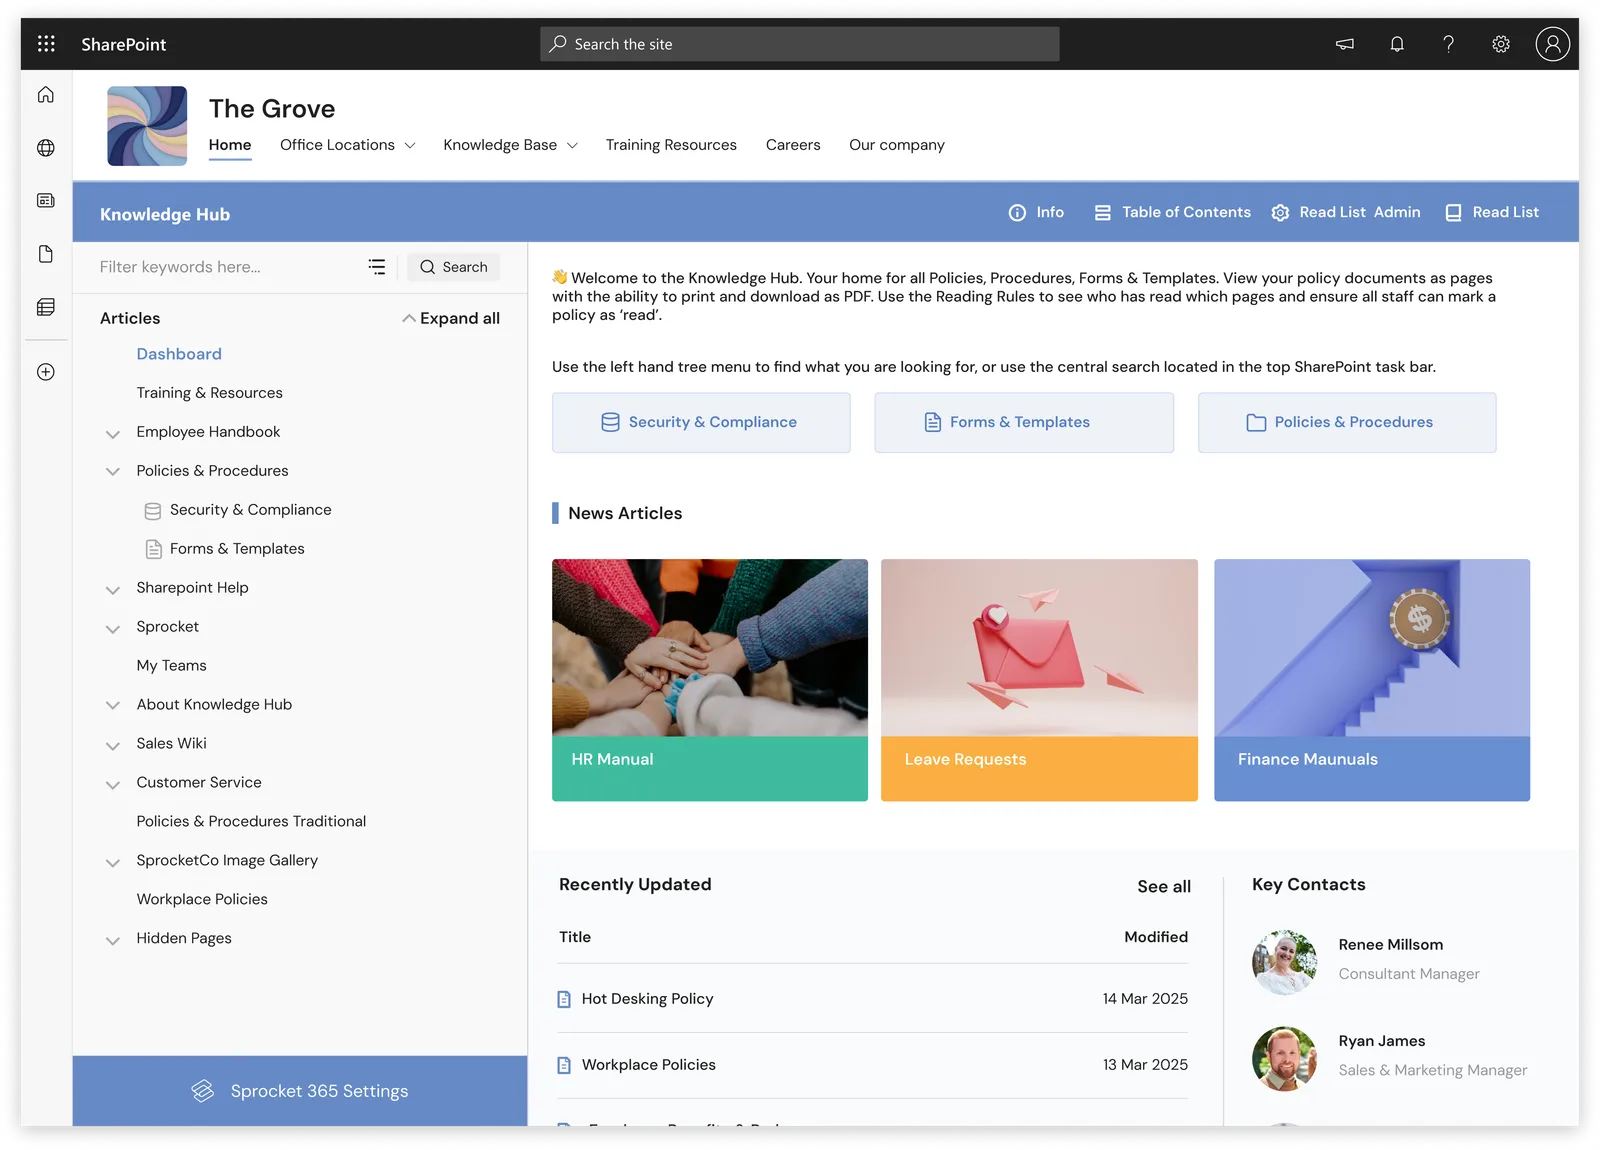Expand the About Knowledge Hub tree node

(x=113, y=706)
